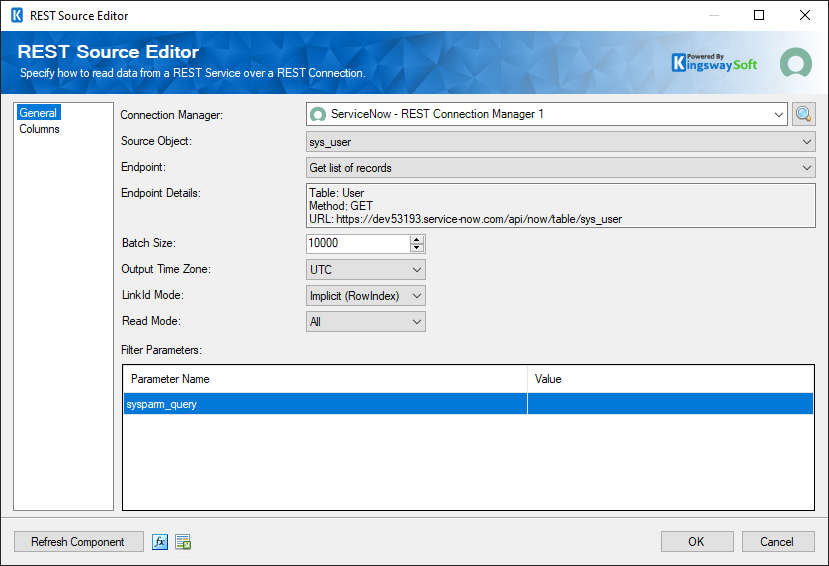This screenshot has height=566, width=829.
Task: Open the connection manager lookup magnifier icon
Action: (x=803, y=114)
